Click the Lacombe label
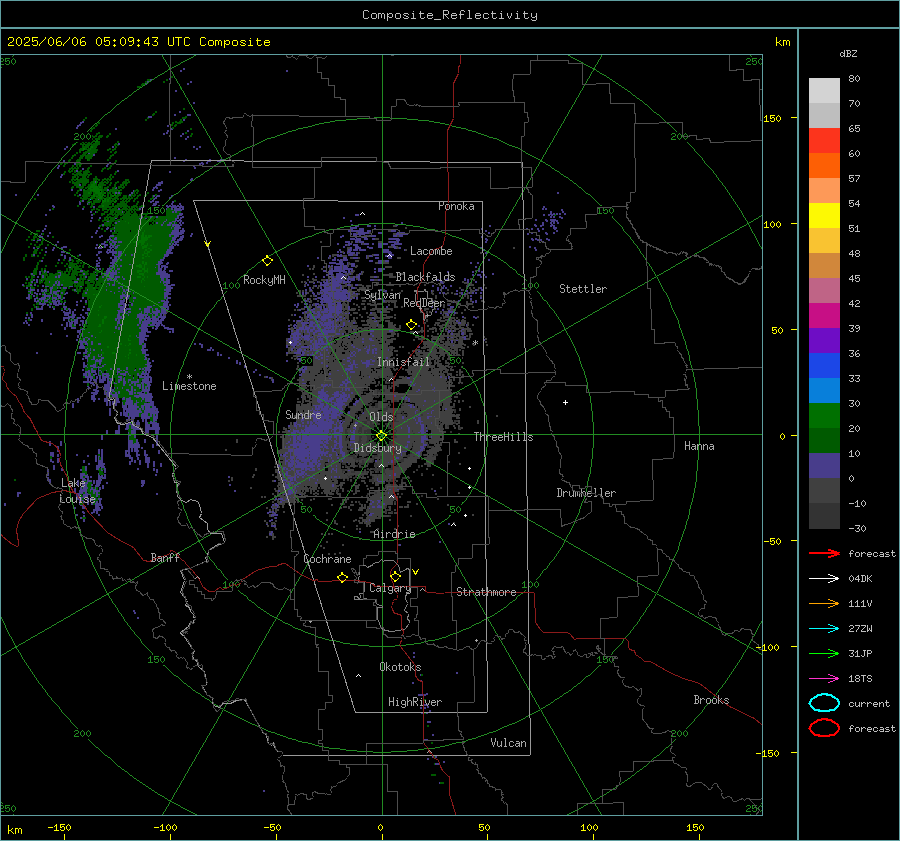Screen dimensions: 900x841 tap(431, 251)
